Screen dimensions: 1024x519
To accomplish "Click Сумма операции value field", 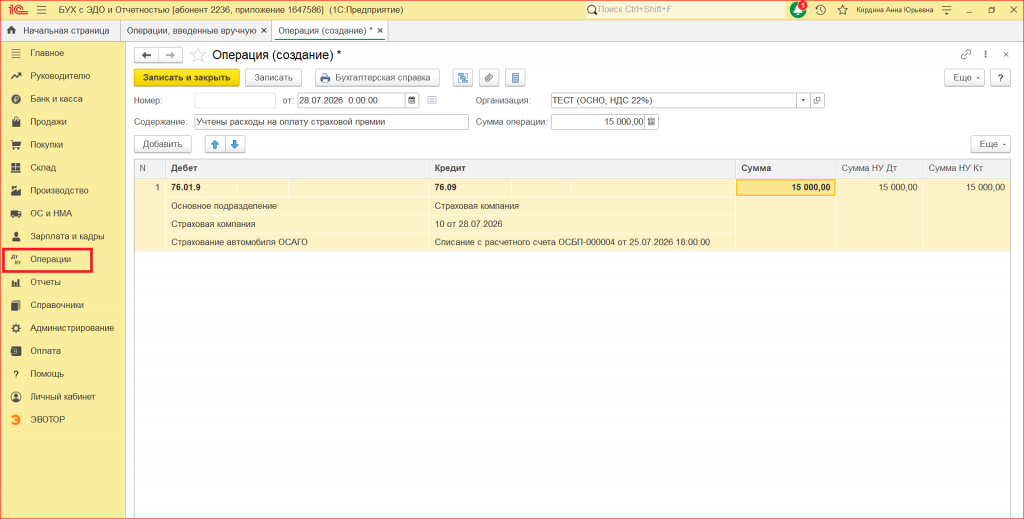I will point(598,121).
